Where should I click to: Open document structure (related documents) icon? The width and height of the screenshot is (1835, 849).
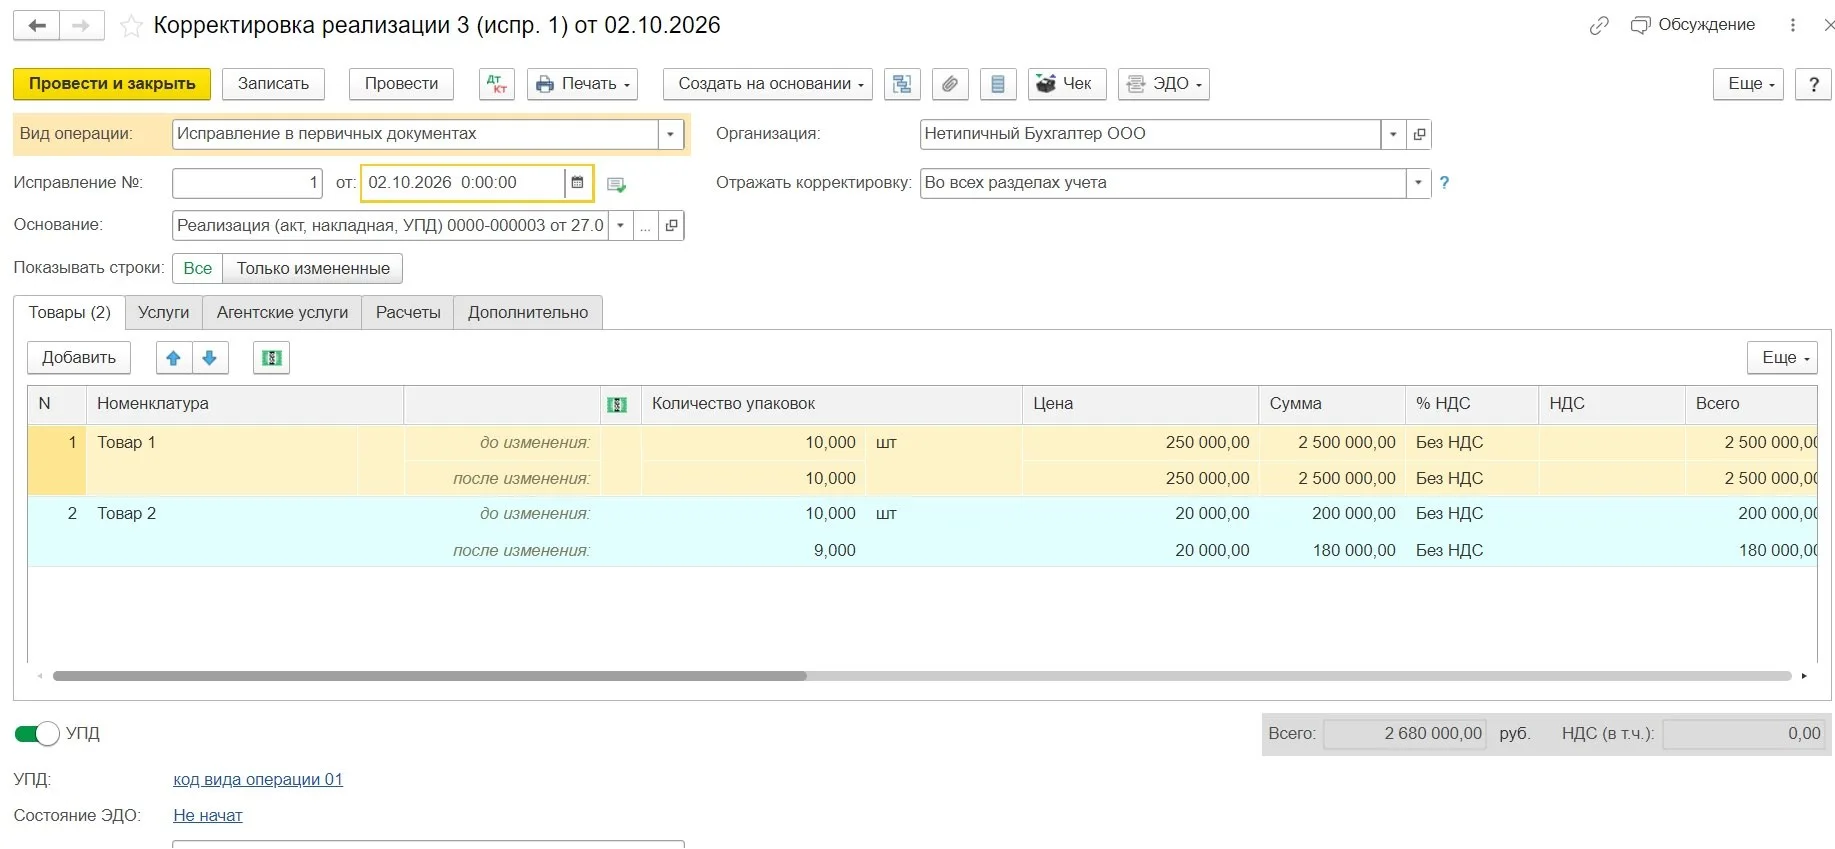pyautogui.click(x=902, y=84)
